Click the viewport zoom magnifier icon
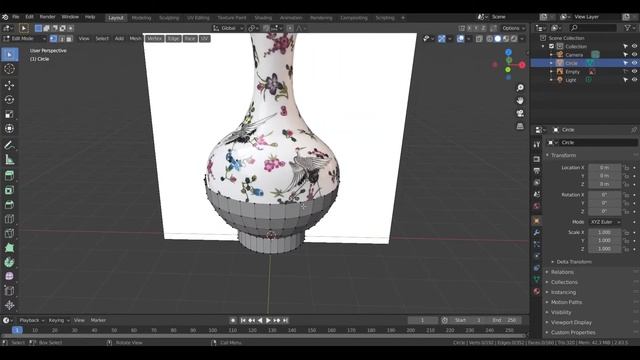The image size is (640, 360). point(520,88)
